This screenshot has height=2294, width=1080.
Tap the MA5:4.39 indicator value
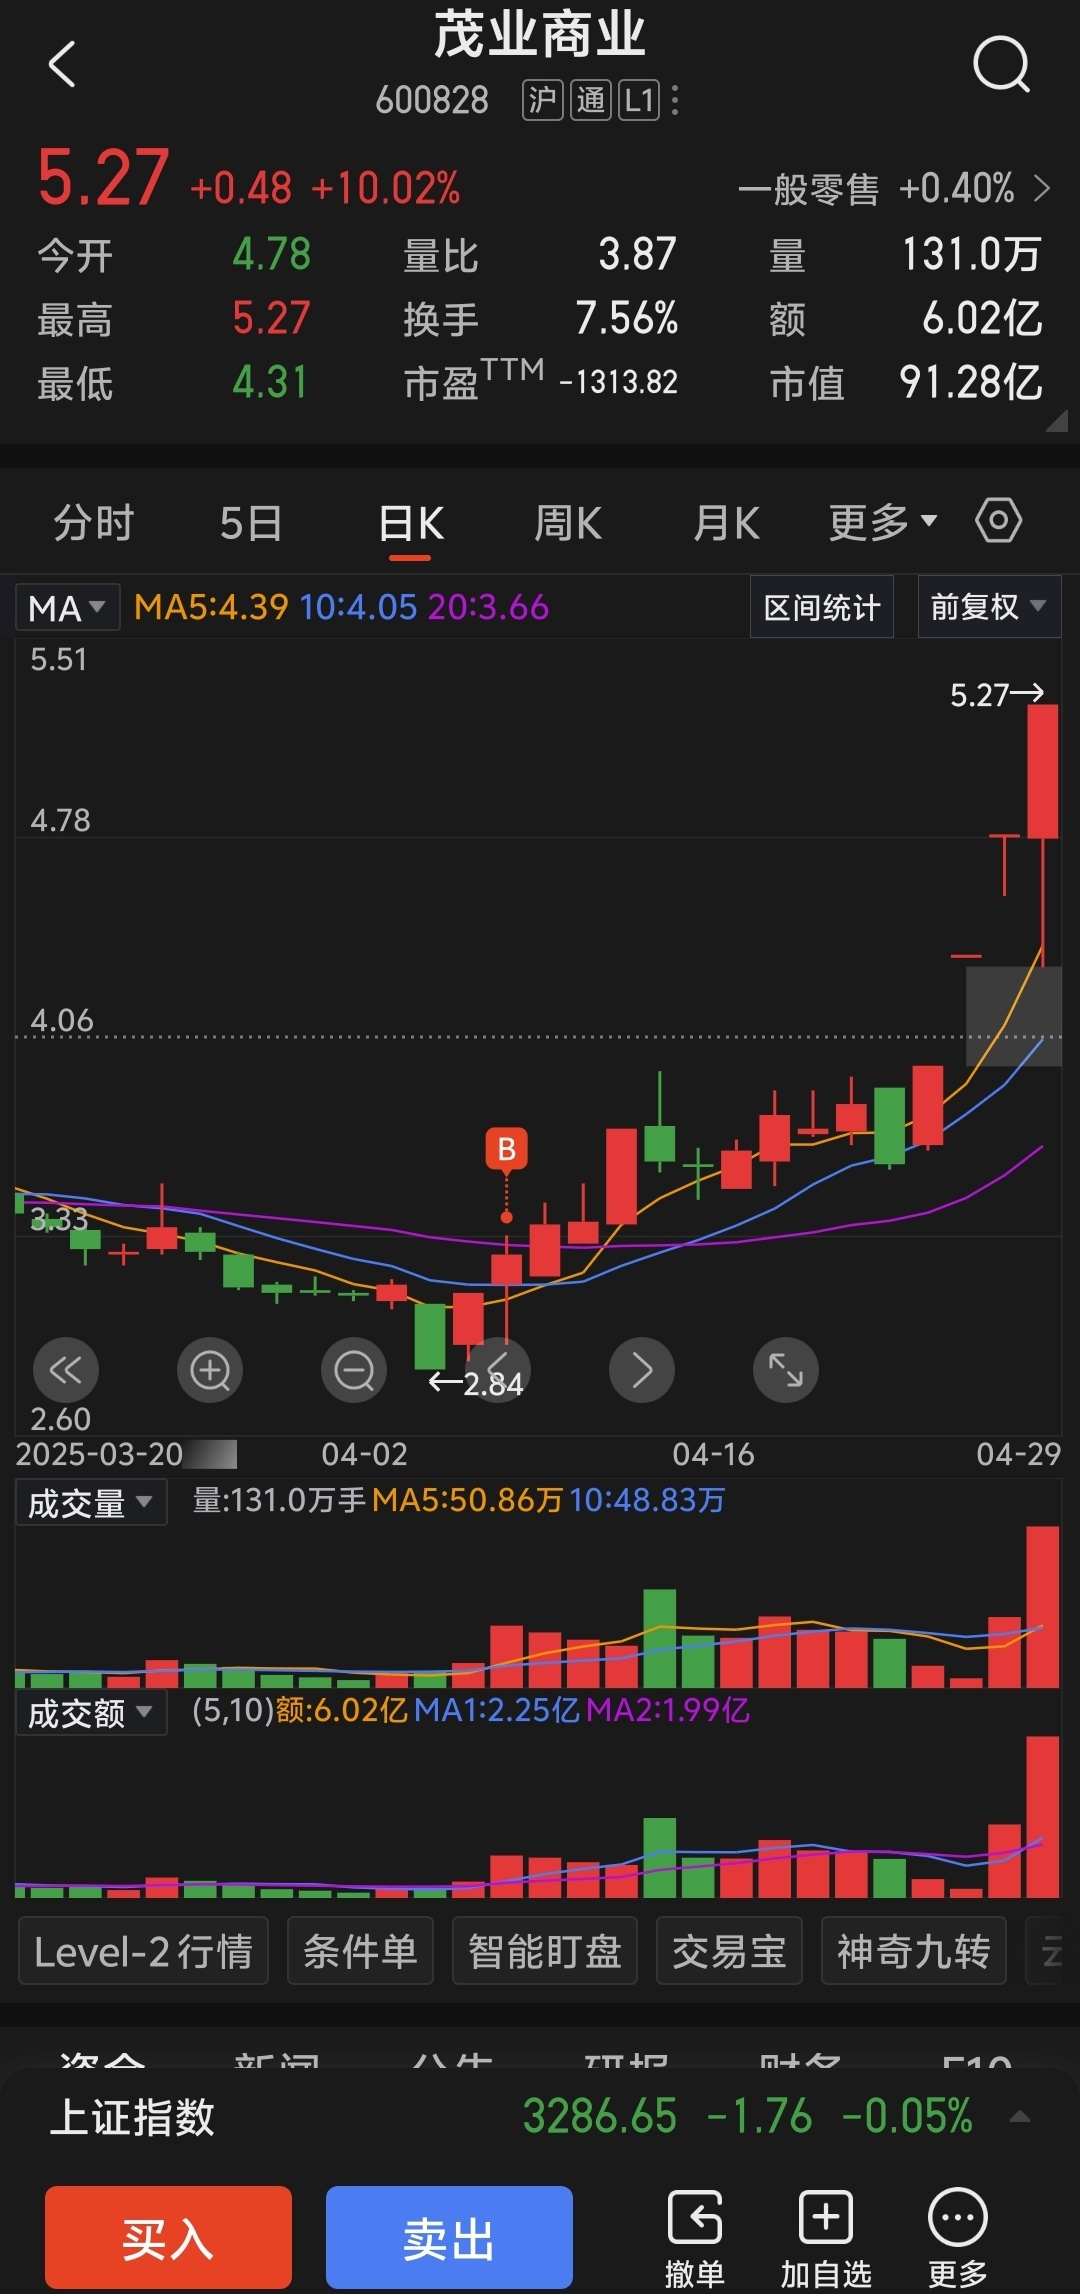211,607
